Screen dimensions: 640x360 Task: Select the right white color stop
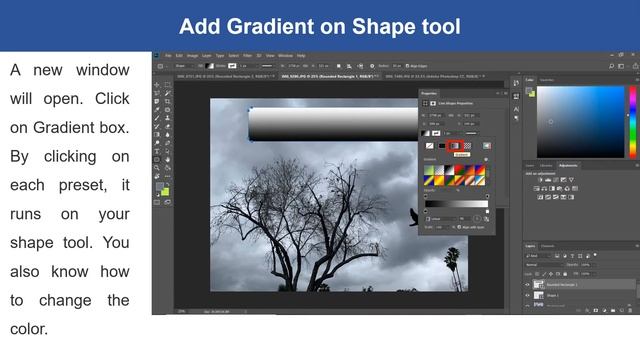pos(487,211)
